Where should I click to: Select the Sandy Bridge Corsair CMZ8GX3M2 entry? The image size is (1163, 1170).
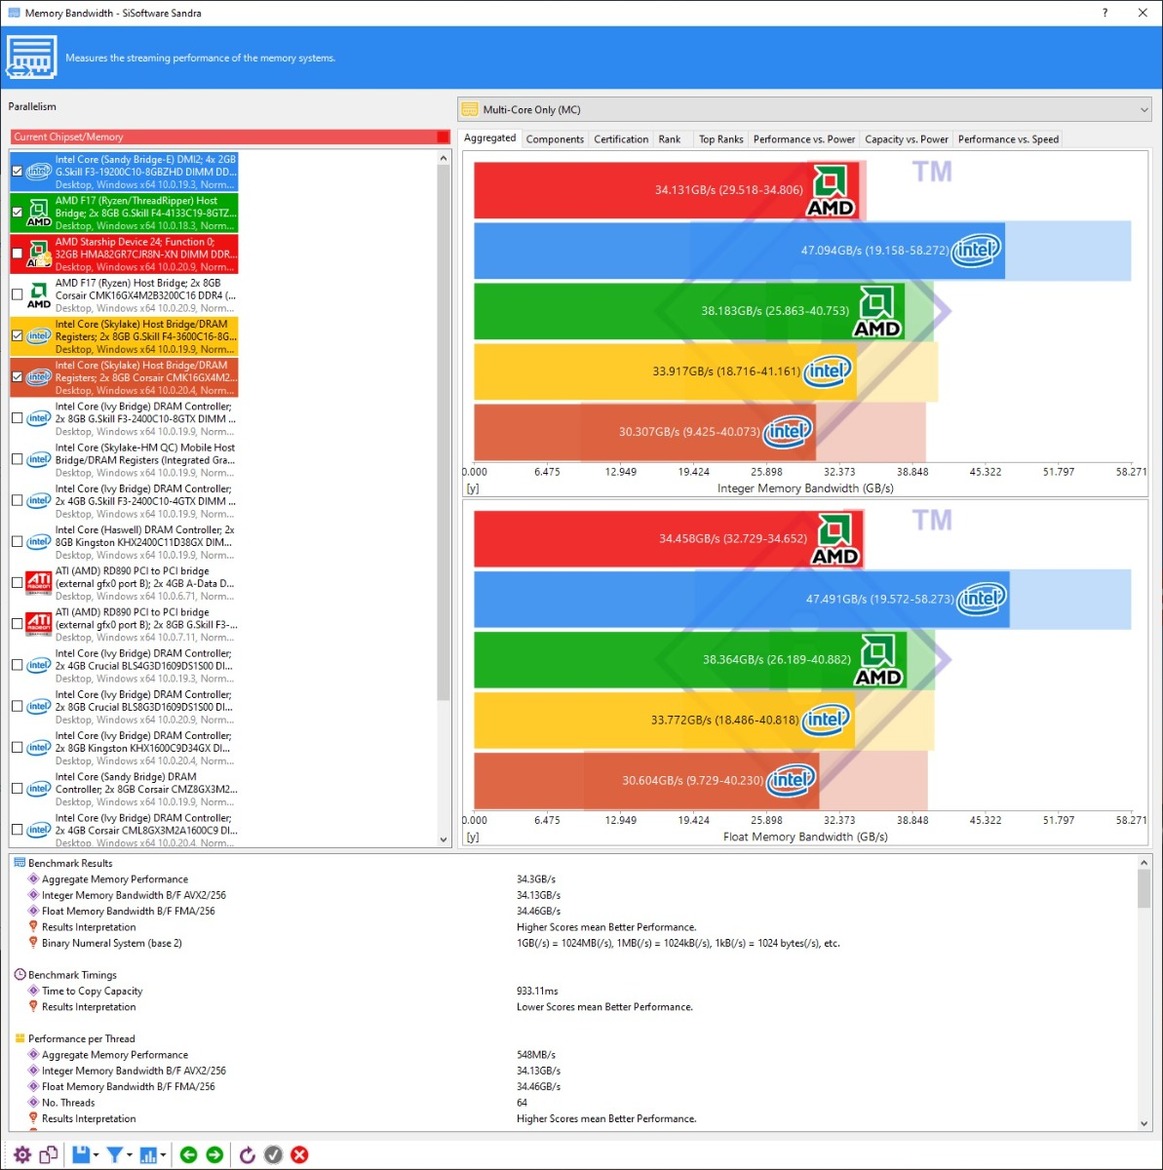(125, 789)
